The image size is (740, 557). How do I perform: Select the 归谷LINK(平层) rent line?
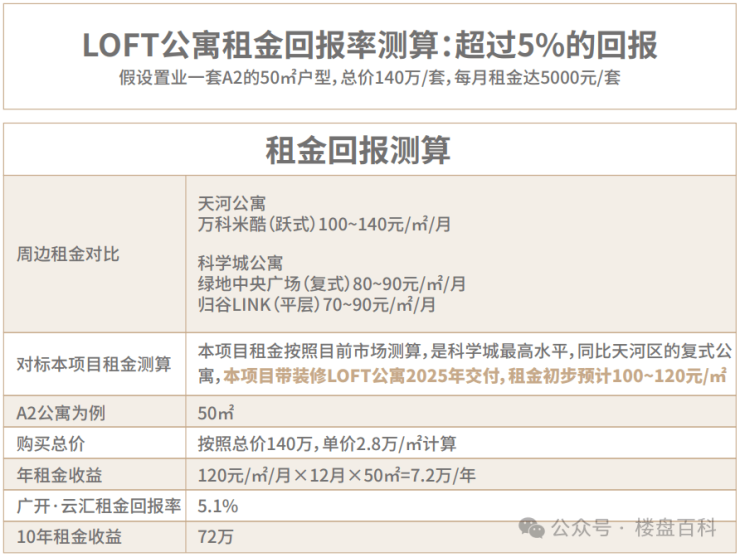click(317, 304)
